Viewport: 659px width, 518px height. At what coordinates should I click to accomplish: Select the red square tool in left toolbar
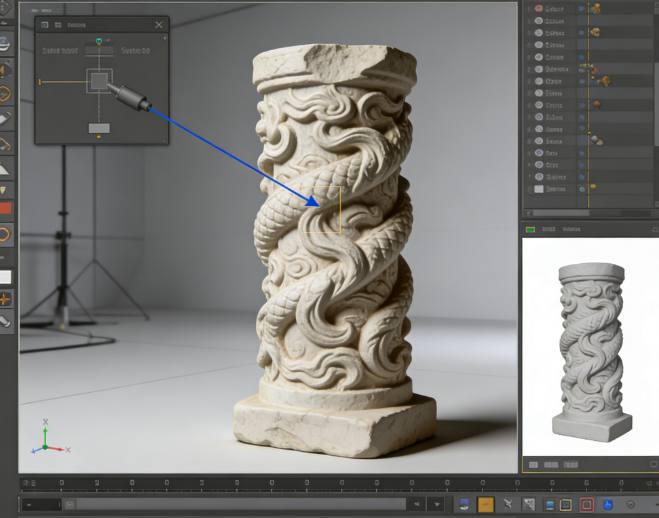tap(5, 208)
